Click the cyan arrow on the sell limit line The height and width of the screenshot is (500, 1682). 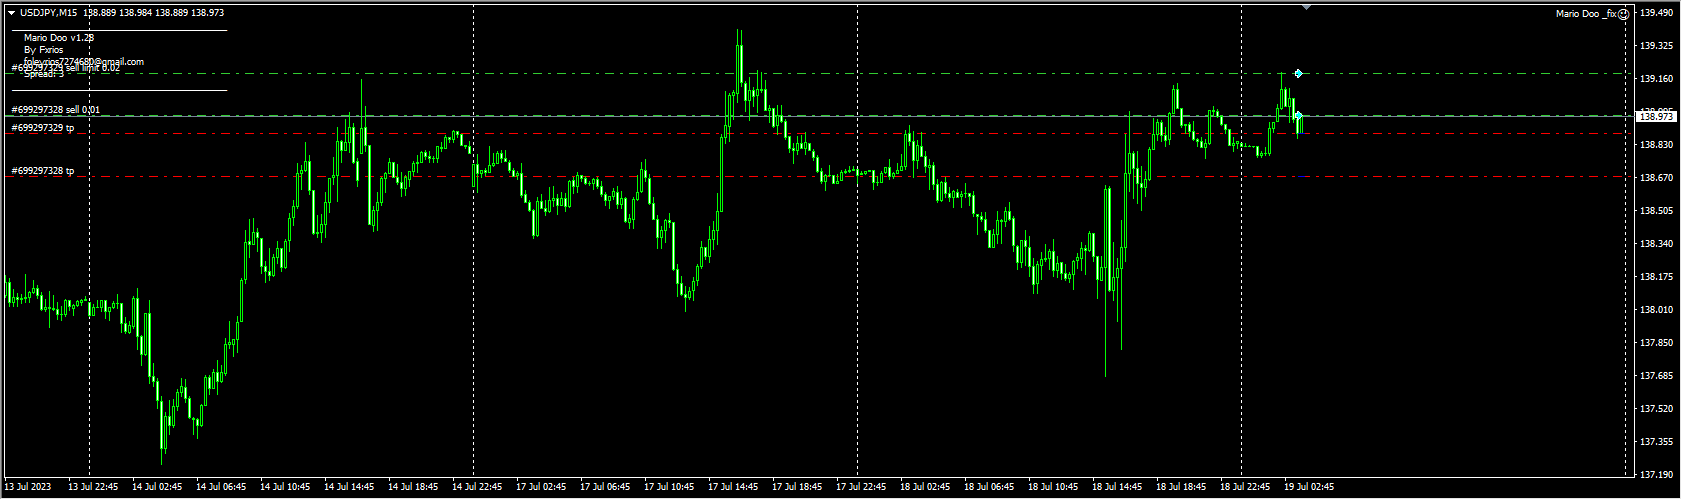(1298, 73)
